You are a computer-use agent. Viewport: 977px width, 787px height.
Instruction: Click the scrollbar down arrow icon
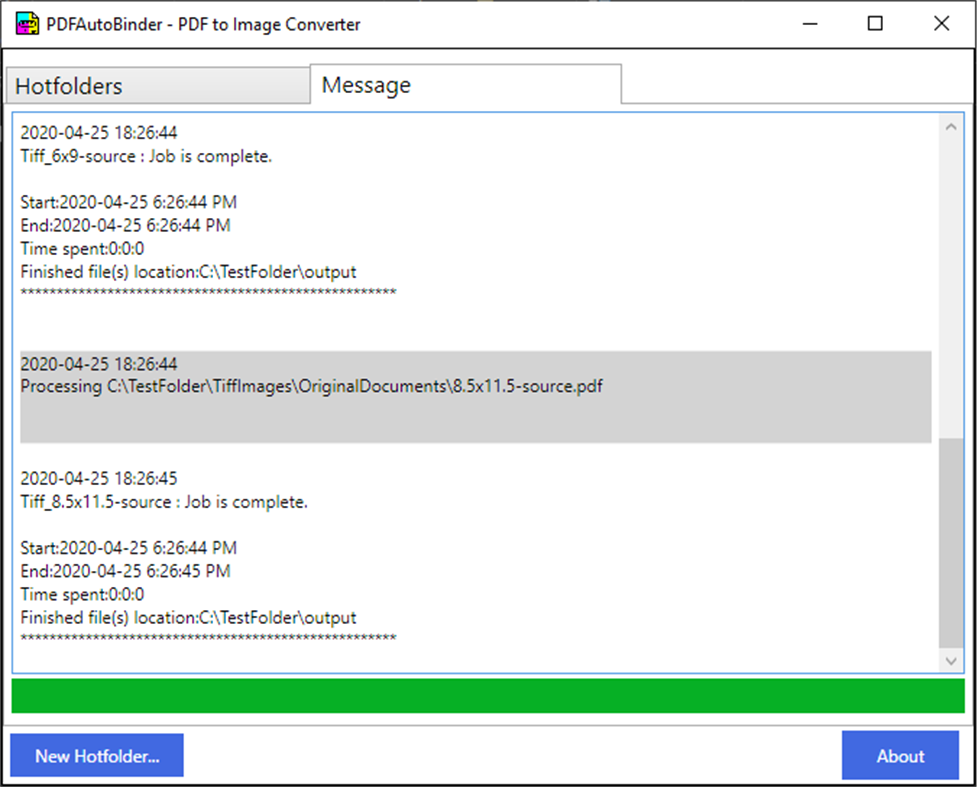[x=952, y=660]
